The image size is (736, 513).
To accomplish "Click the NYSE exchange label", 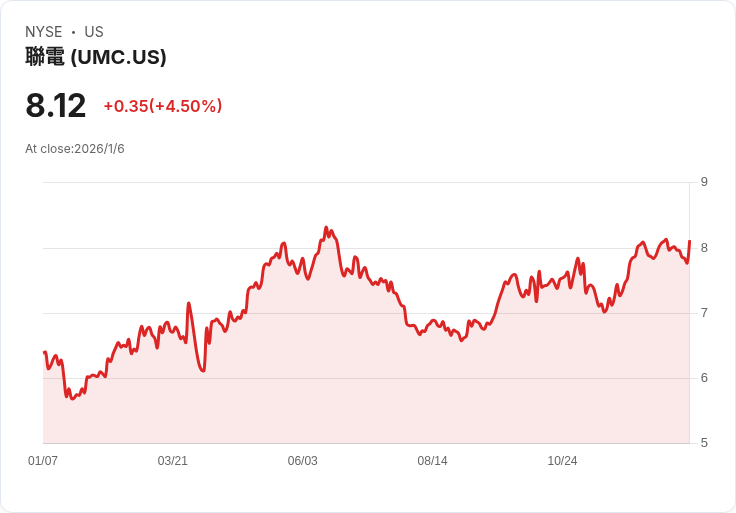I will click(44, 32).
